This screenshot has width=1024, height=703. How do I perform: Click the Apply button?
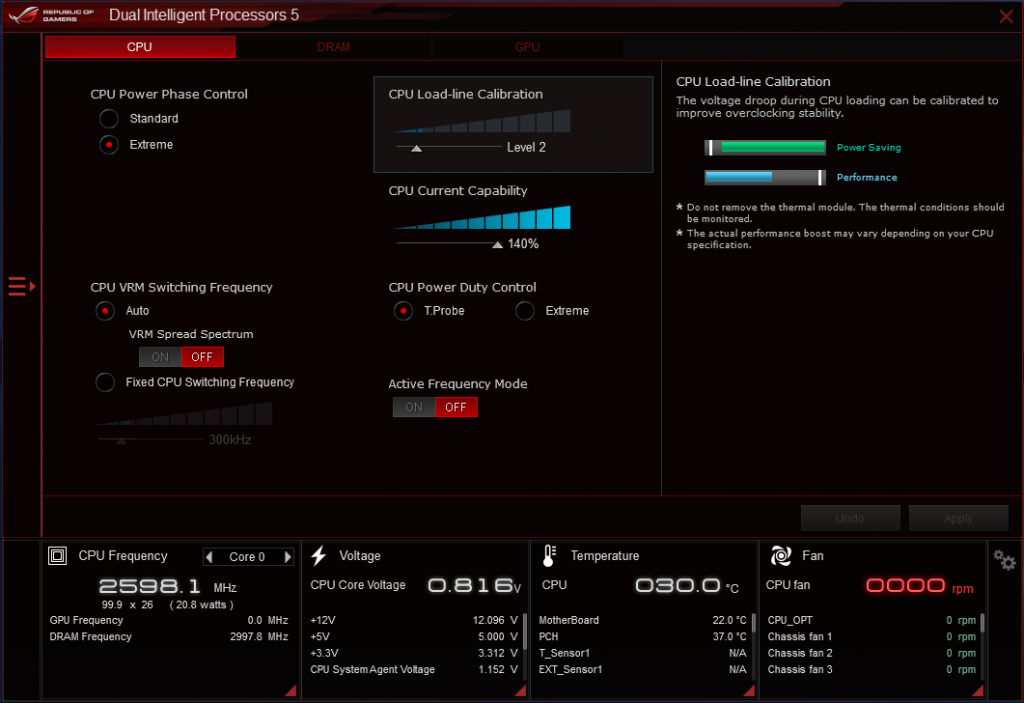pyautogui.click(x=958, y=518)
